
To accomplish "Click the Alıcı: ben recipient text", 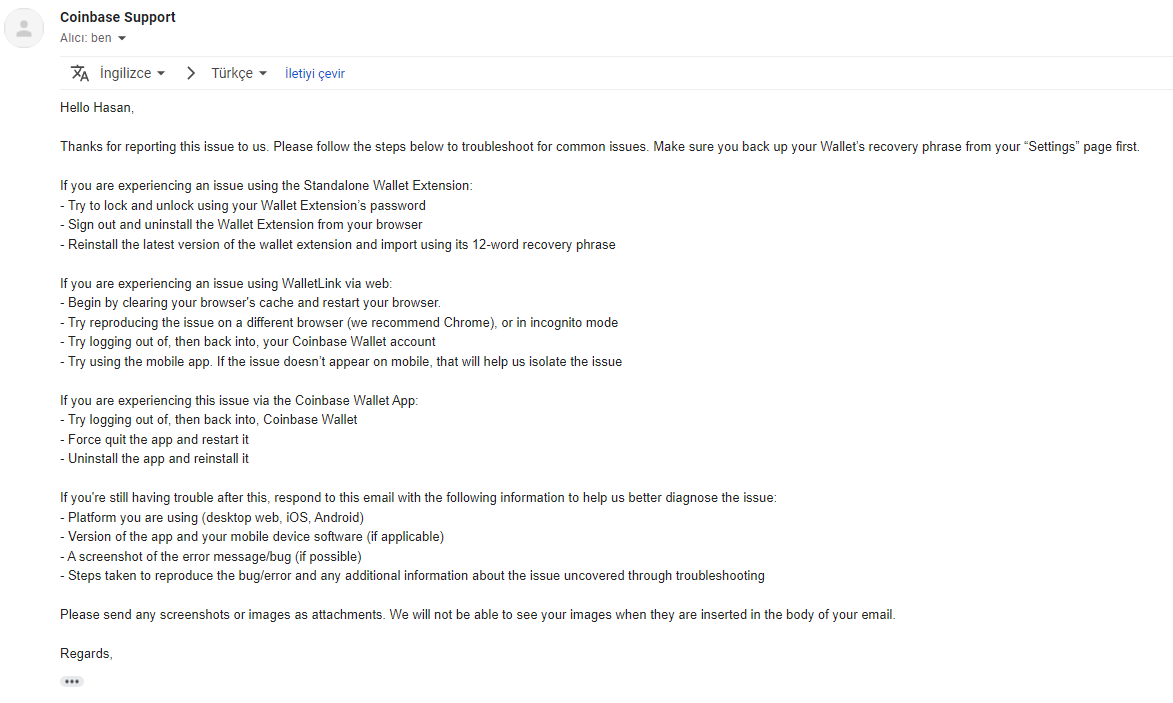I will tap(85, 38).
